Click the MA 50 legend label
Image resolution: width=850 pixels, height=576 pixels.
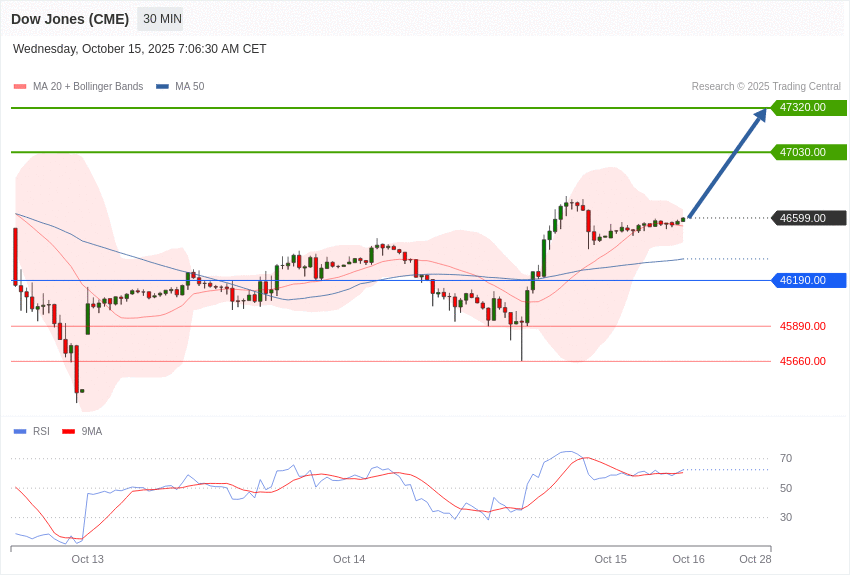click(190, 87)
